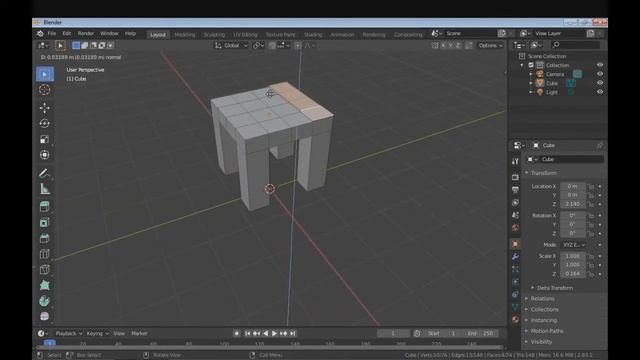The image size is (640, 360).
Task: Hide the Collection in outliner
Action: (x=600, y=65)
